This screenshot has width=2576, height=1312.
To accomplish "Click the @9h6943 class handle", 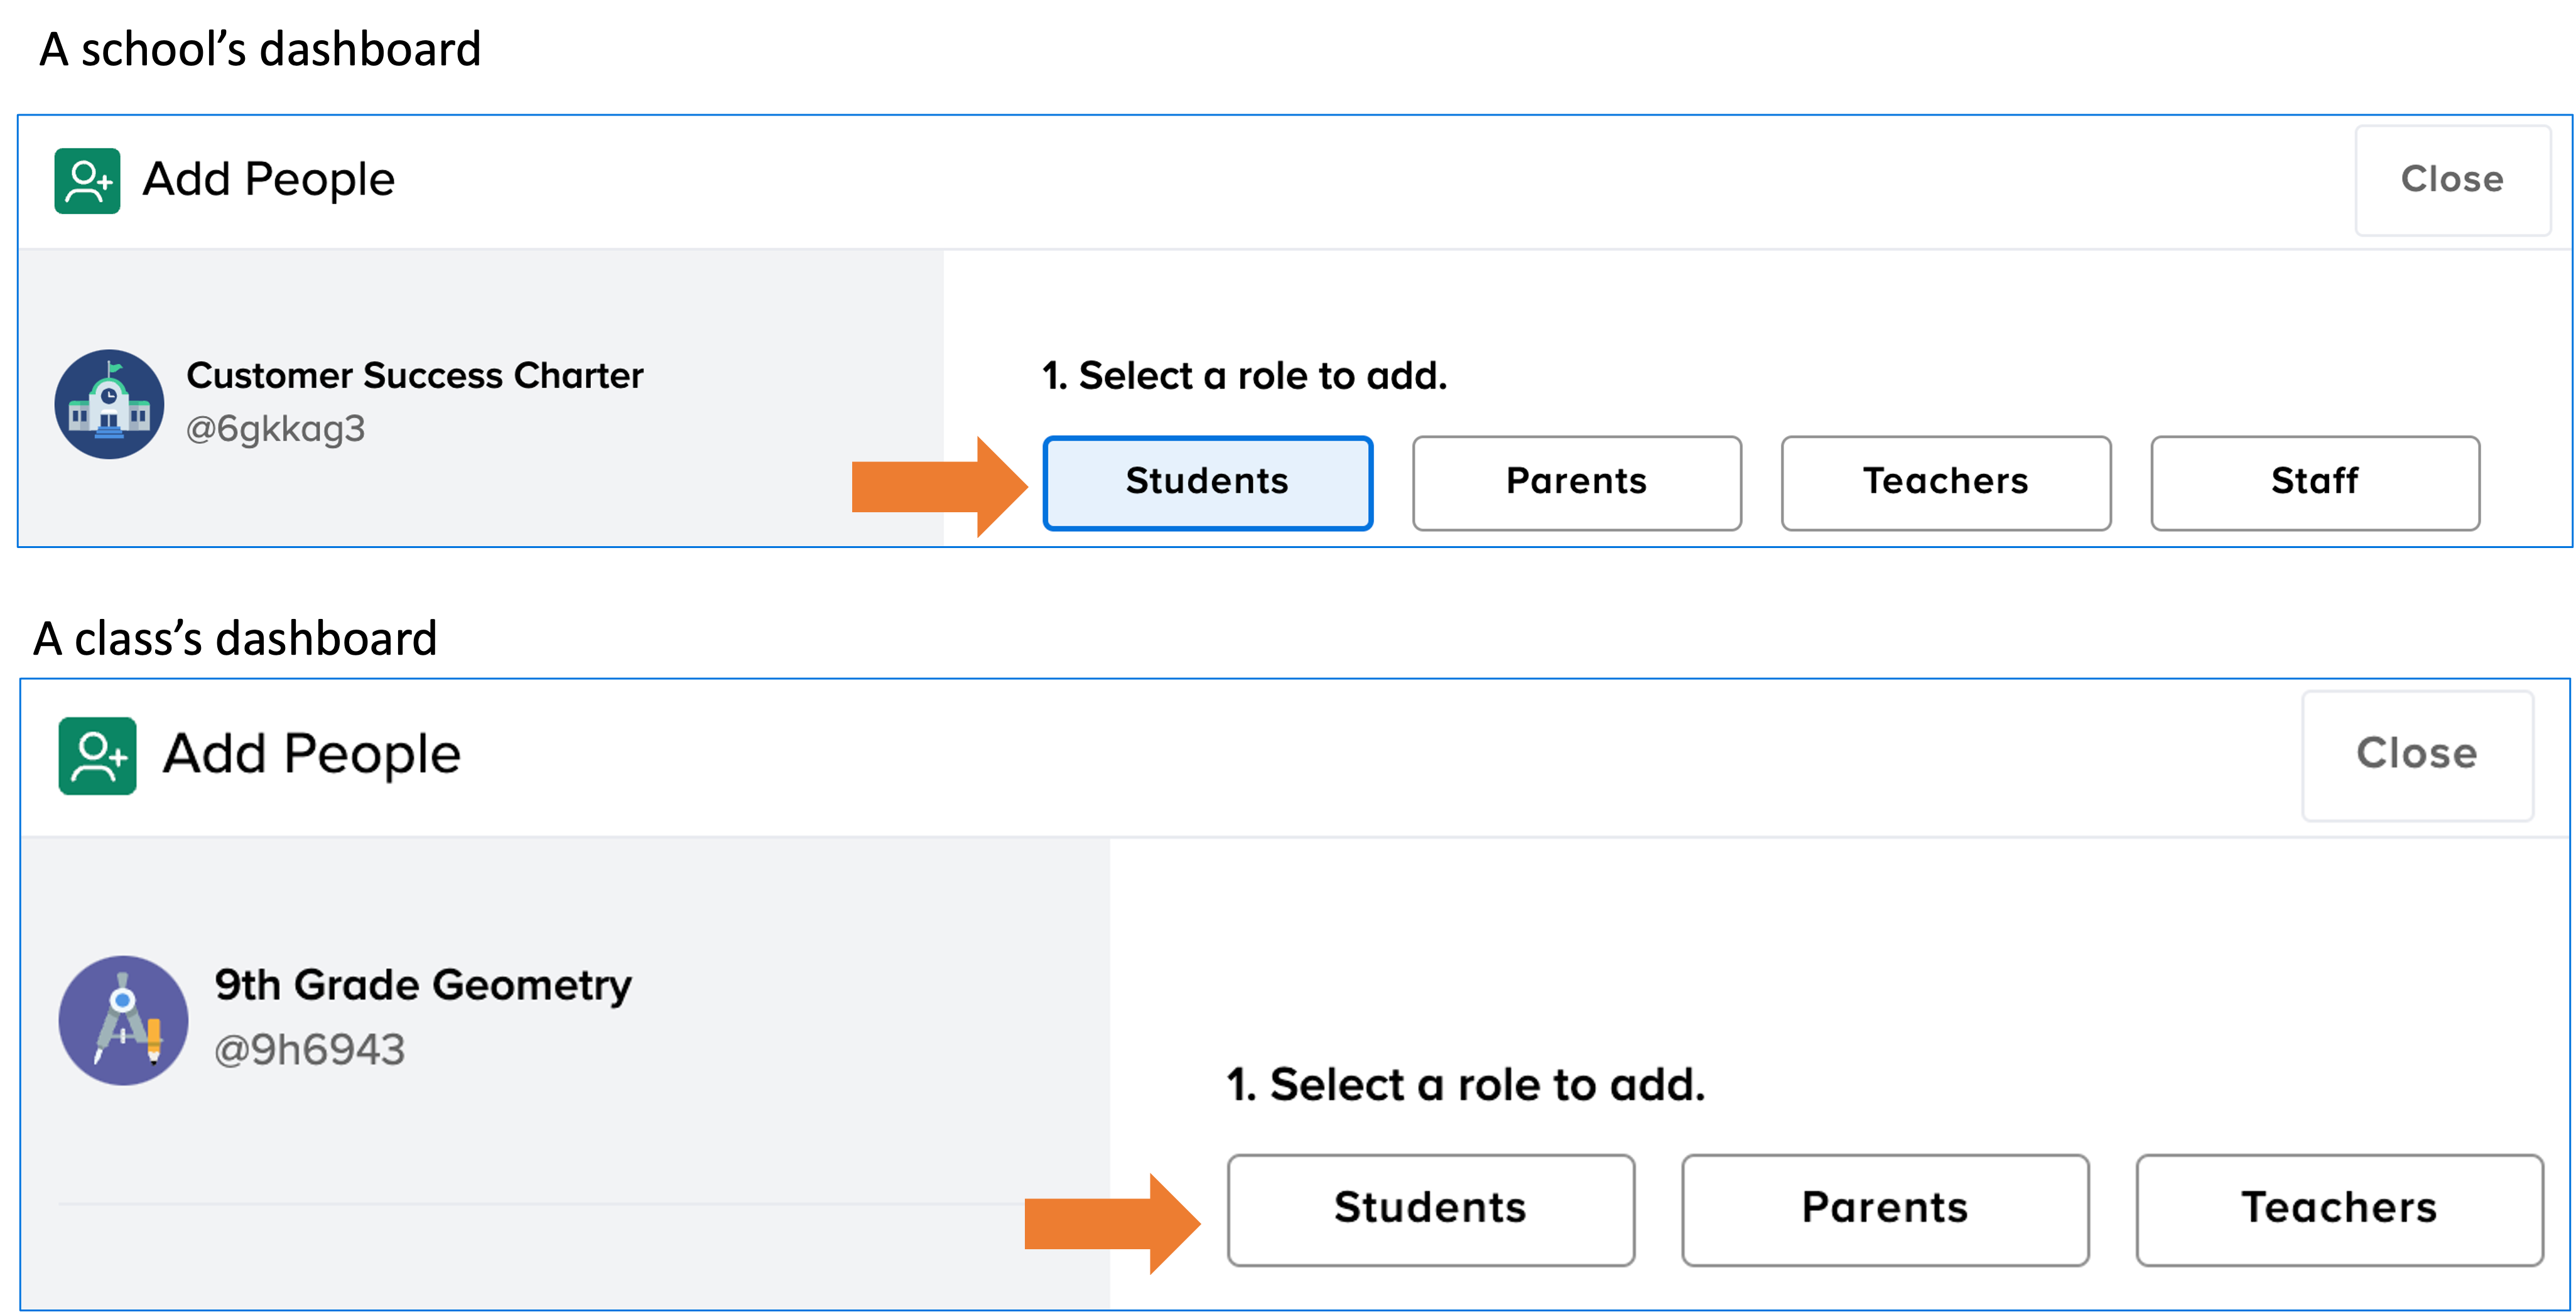I will [x=309, y=1050].
